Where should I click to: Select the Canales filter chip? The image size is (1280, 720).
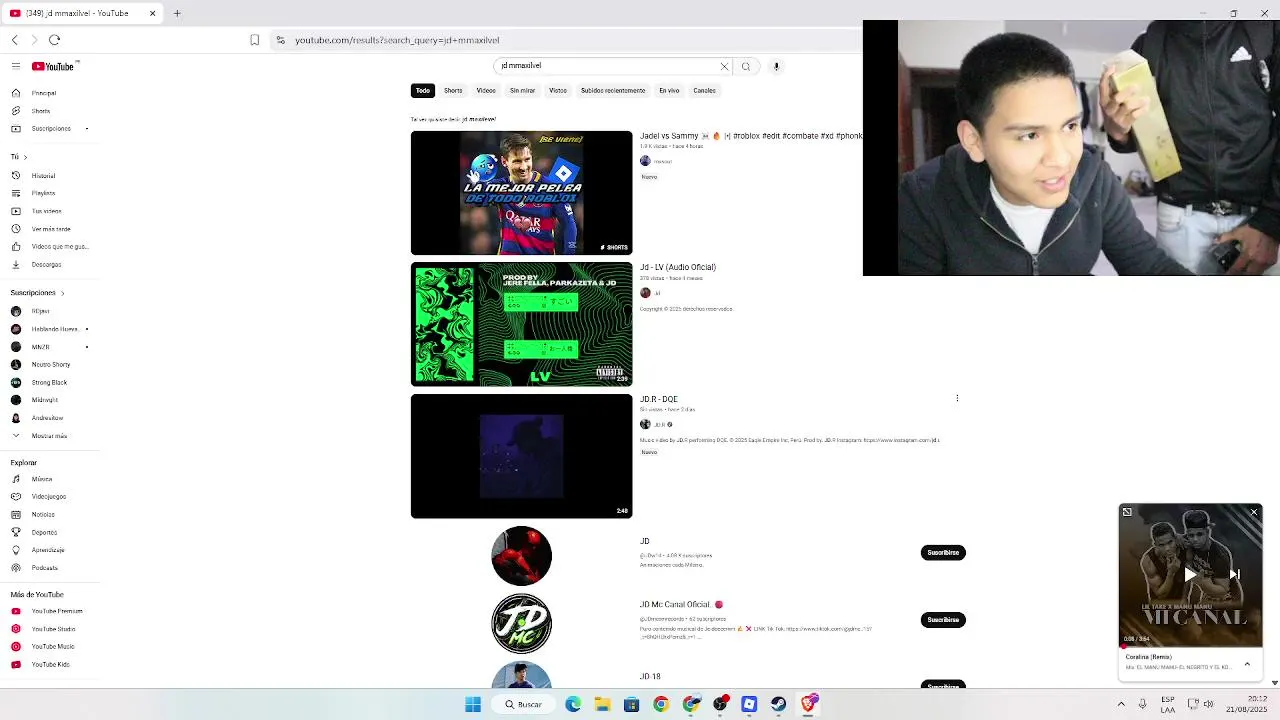pos(704,91)
